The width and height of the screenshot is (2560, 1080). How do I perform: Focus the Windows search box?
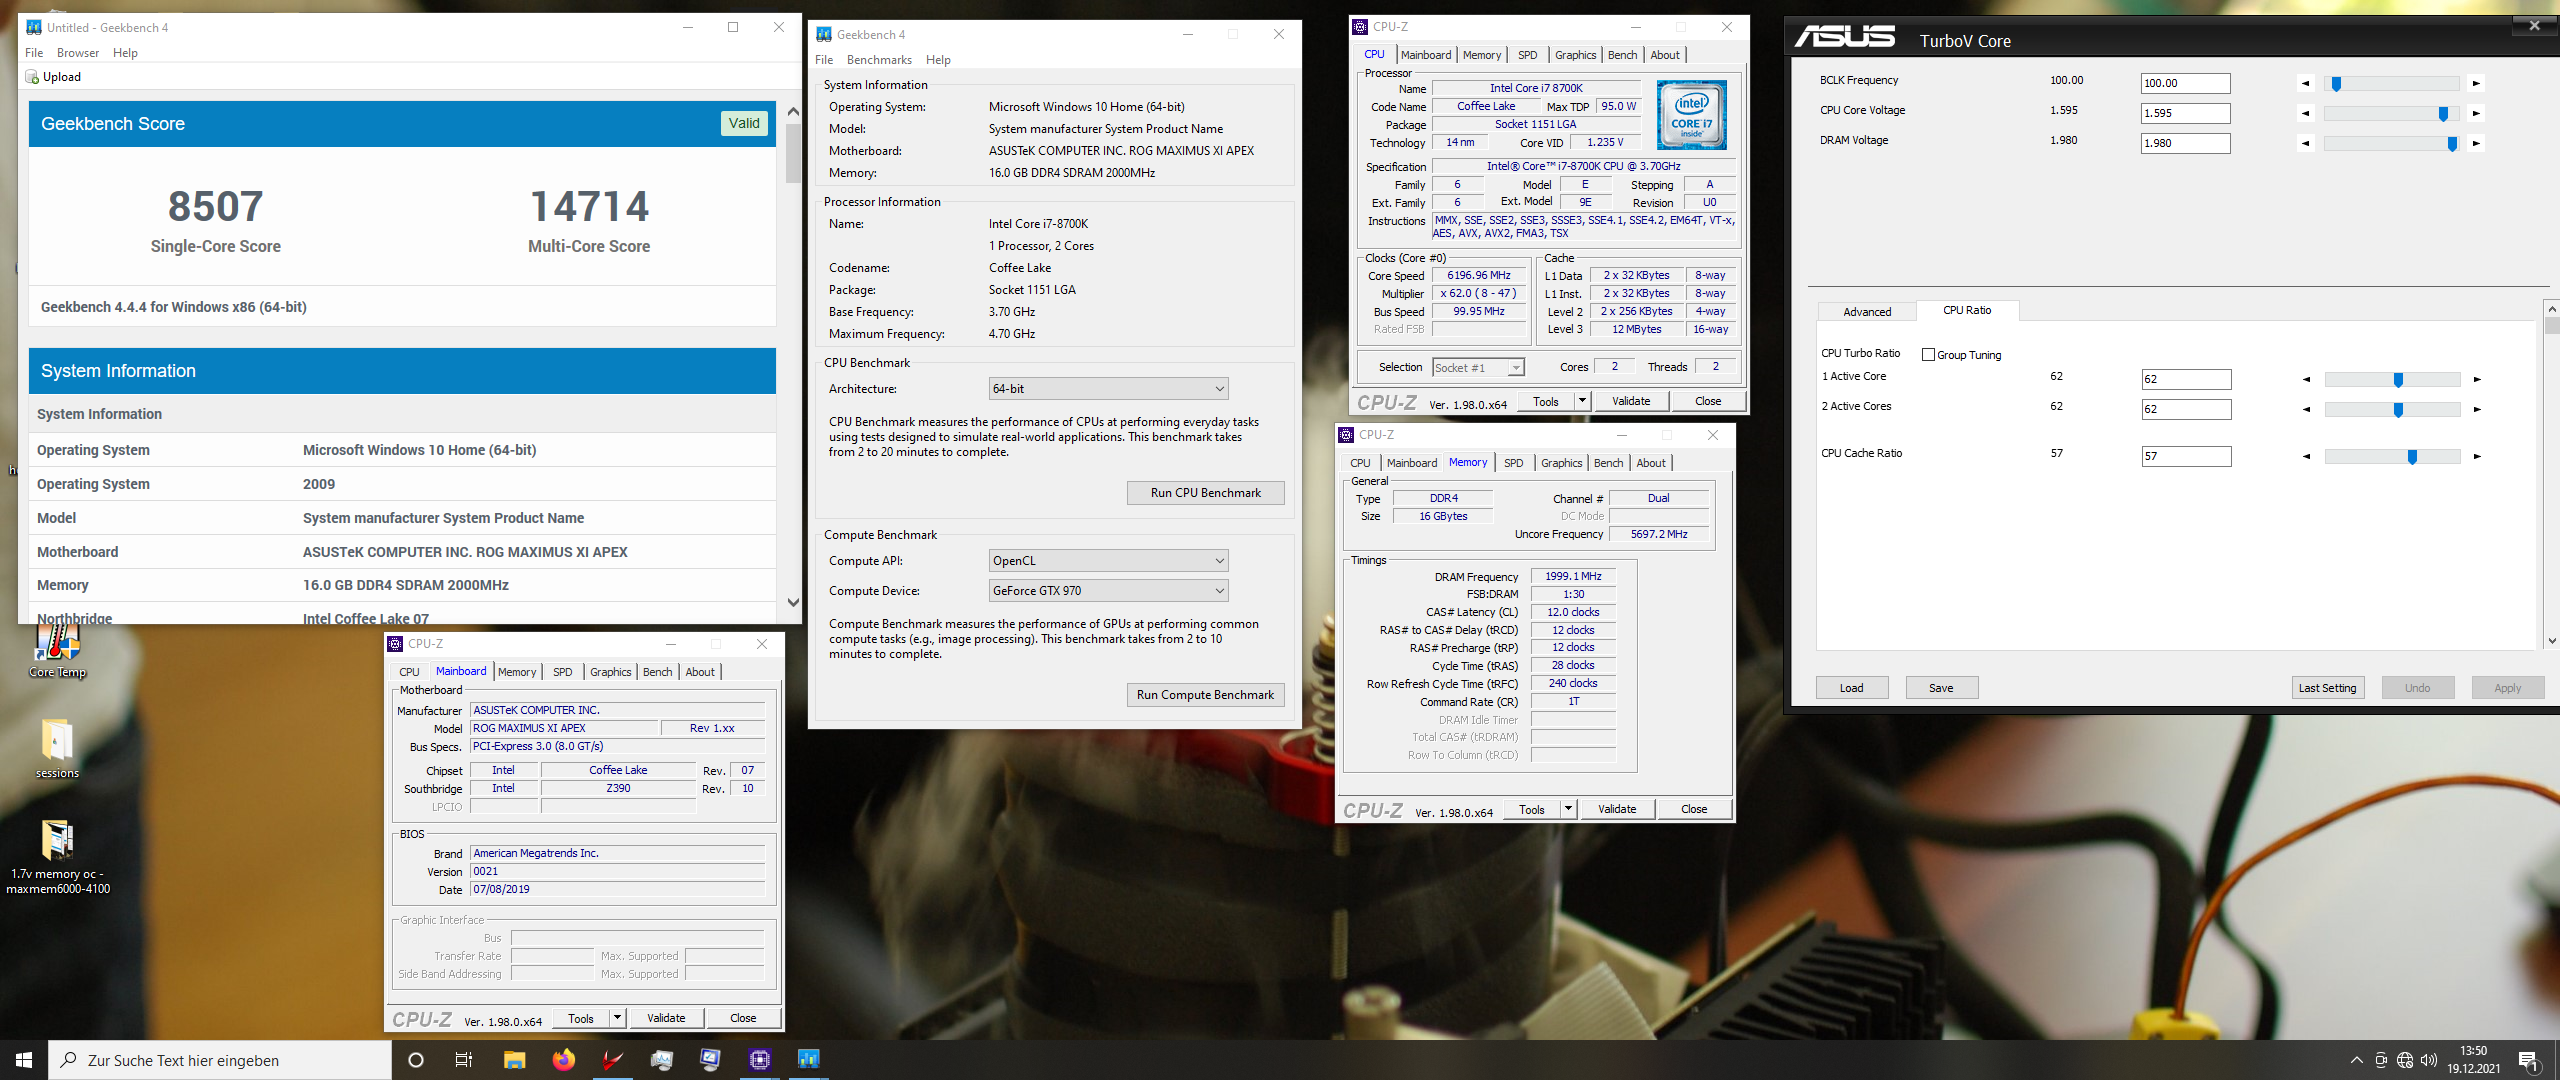[220, 1060]
